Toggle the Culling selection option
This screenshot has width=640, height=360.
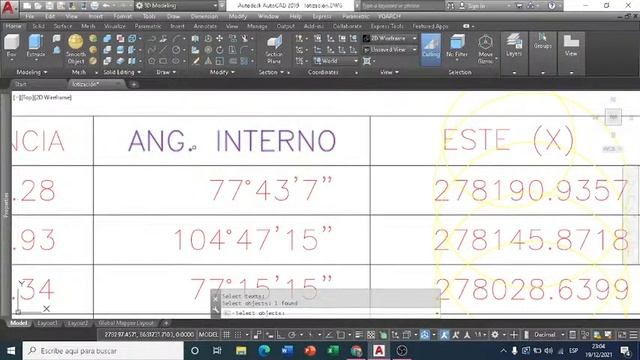(x=431, y=49)
